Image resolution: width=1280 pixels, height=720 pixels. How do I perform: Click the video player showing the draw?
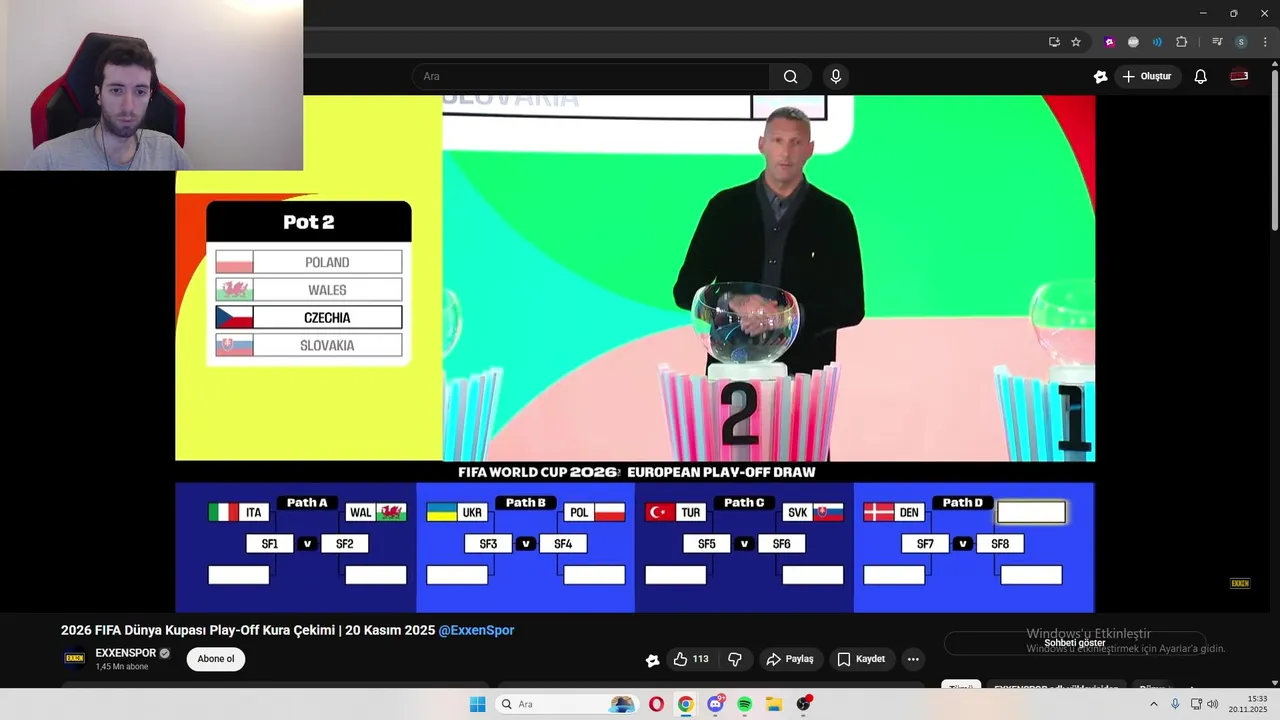click(x=635, y=353)
